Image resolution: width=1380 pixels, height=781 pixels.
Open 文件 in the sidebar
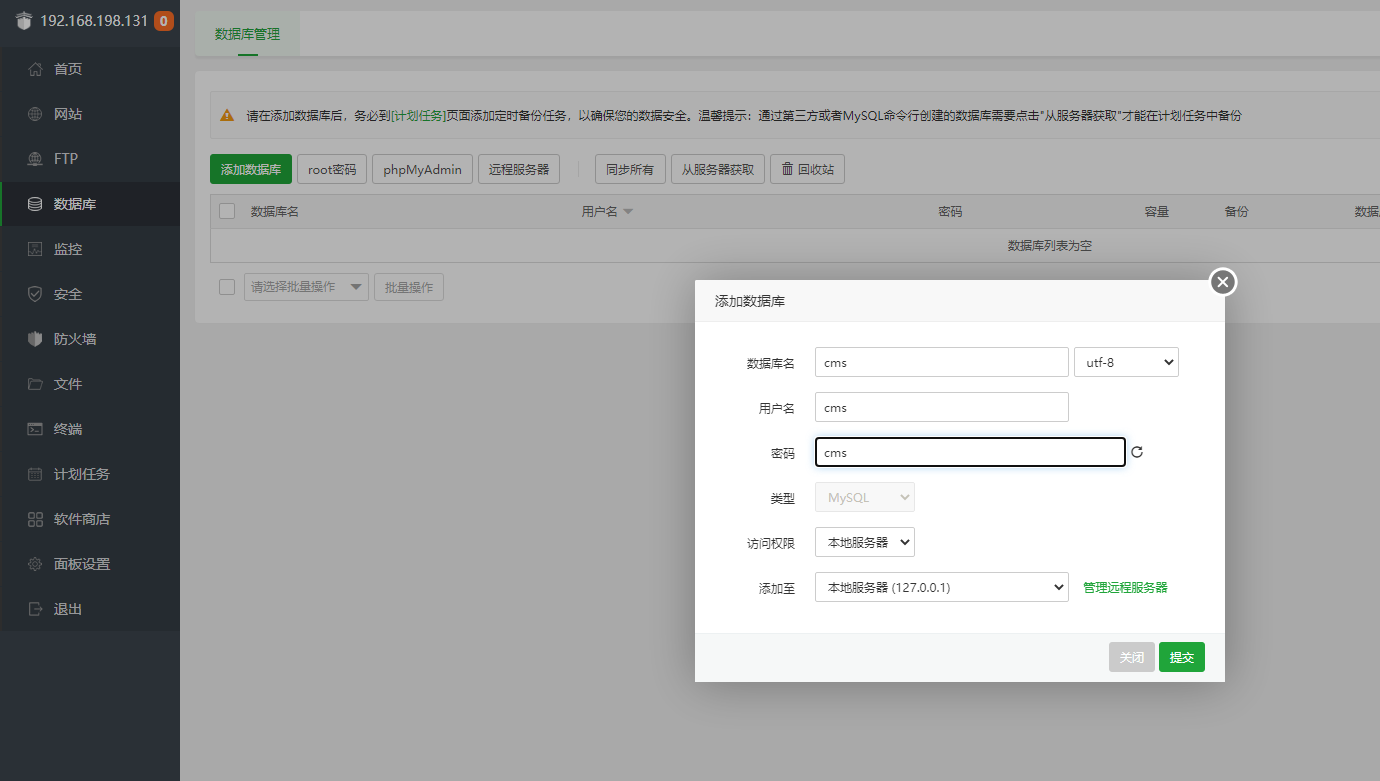click(90, 384)
